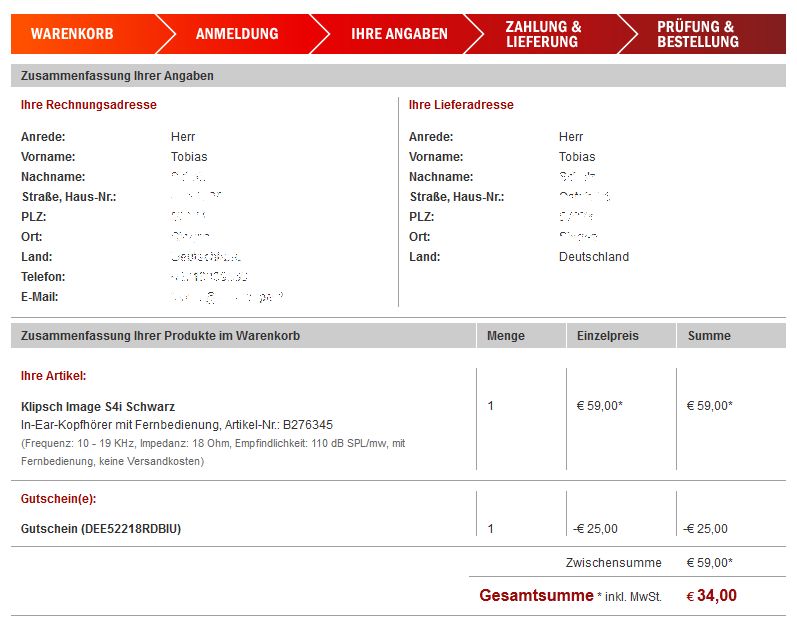Click the voucher discount -€ 25,00 in the Summe column

[x=706, y=529]
